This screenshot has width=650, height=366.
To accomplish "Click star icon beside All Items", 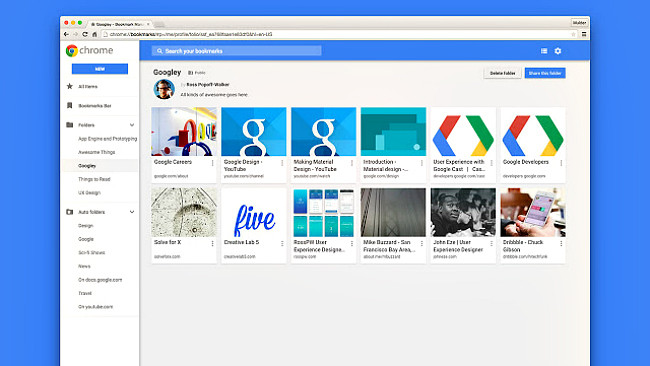I will pos(70,86).
